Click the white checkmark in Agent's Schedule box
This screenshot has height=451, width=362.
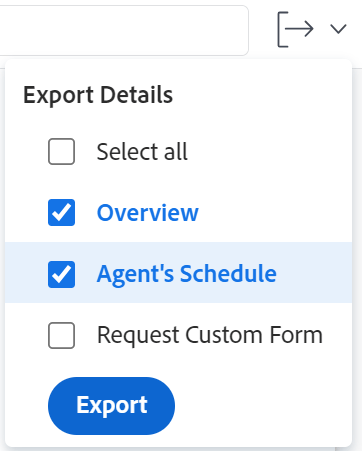click(x=61, y=274)
